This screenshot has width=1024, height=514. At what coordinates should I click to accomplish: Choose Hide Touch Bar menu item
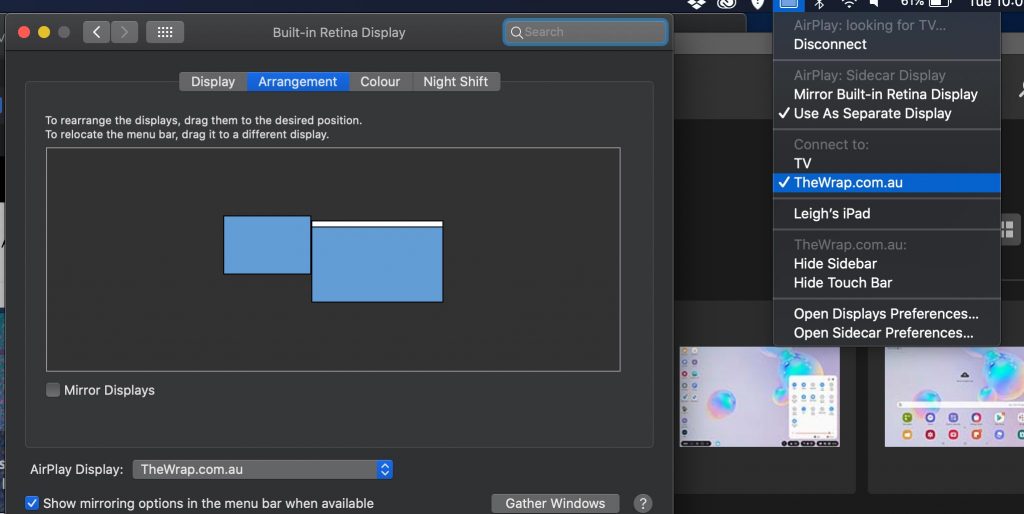click(x=842, y=283)
